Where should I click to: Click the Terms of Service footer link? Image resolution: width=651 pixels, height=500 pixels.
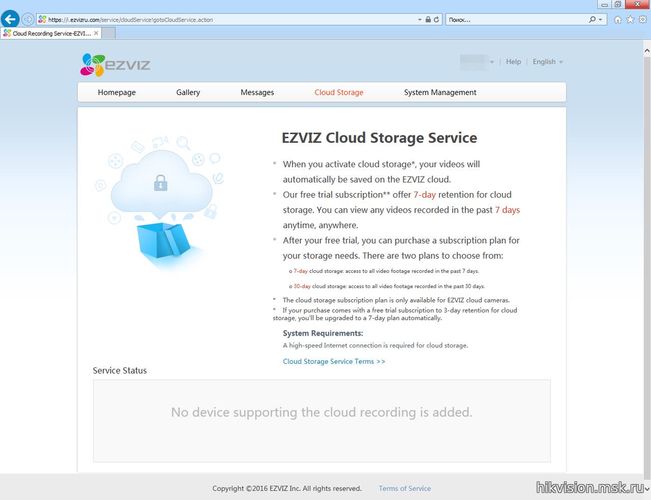coord(405,488)
